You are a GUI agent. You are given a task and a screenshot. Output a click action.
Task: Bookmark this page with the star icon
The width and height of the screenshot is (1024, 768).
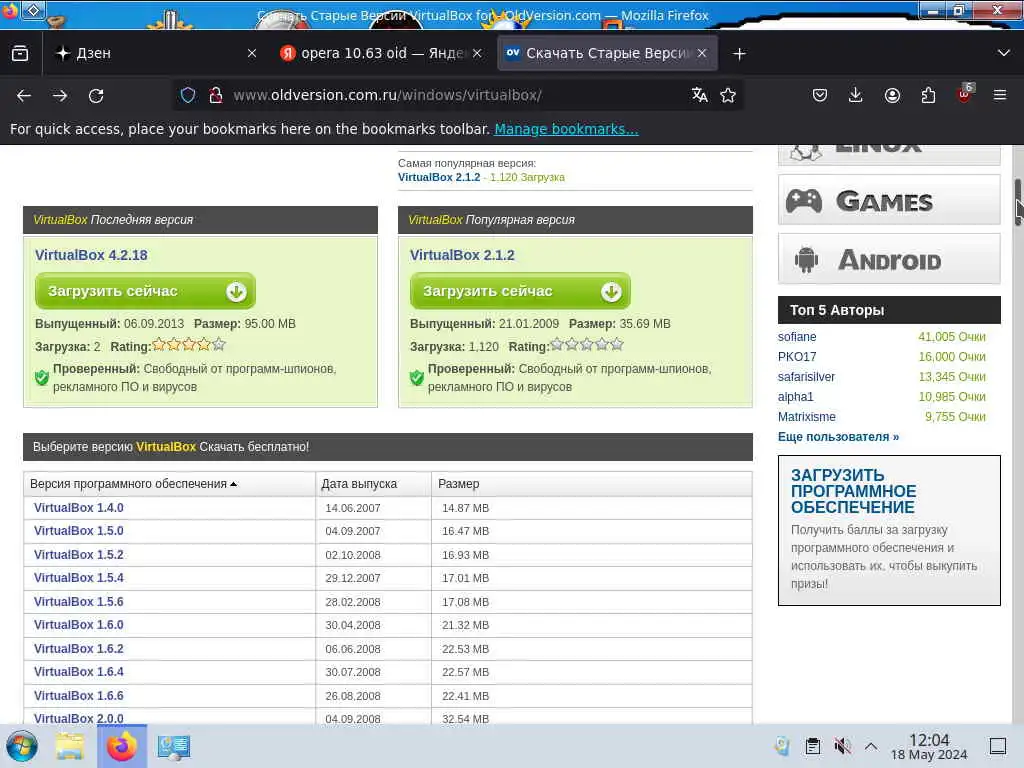pos(728,95)
